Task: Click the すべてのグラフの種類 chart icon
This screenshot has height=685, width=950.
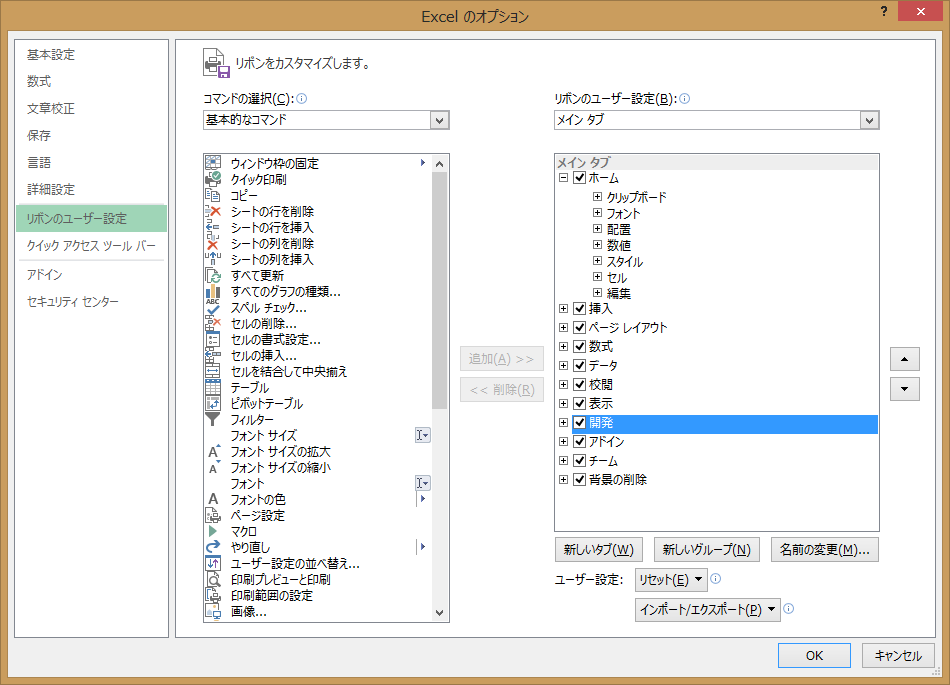Action: [x=213, y=291]
